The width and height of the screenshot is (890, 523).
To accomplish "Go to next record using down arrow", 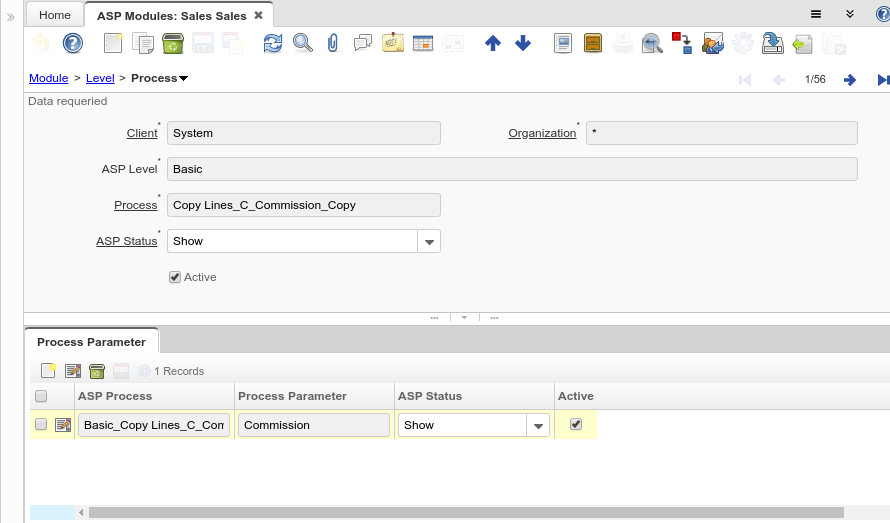I will pyautogui.click(x=522, y=43).
